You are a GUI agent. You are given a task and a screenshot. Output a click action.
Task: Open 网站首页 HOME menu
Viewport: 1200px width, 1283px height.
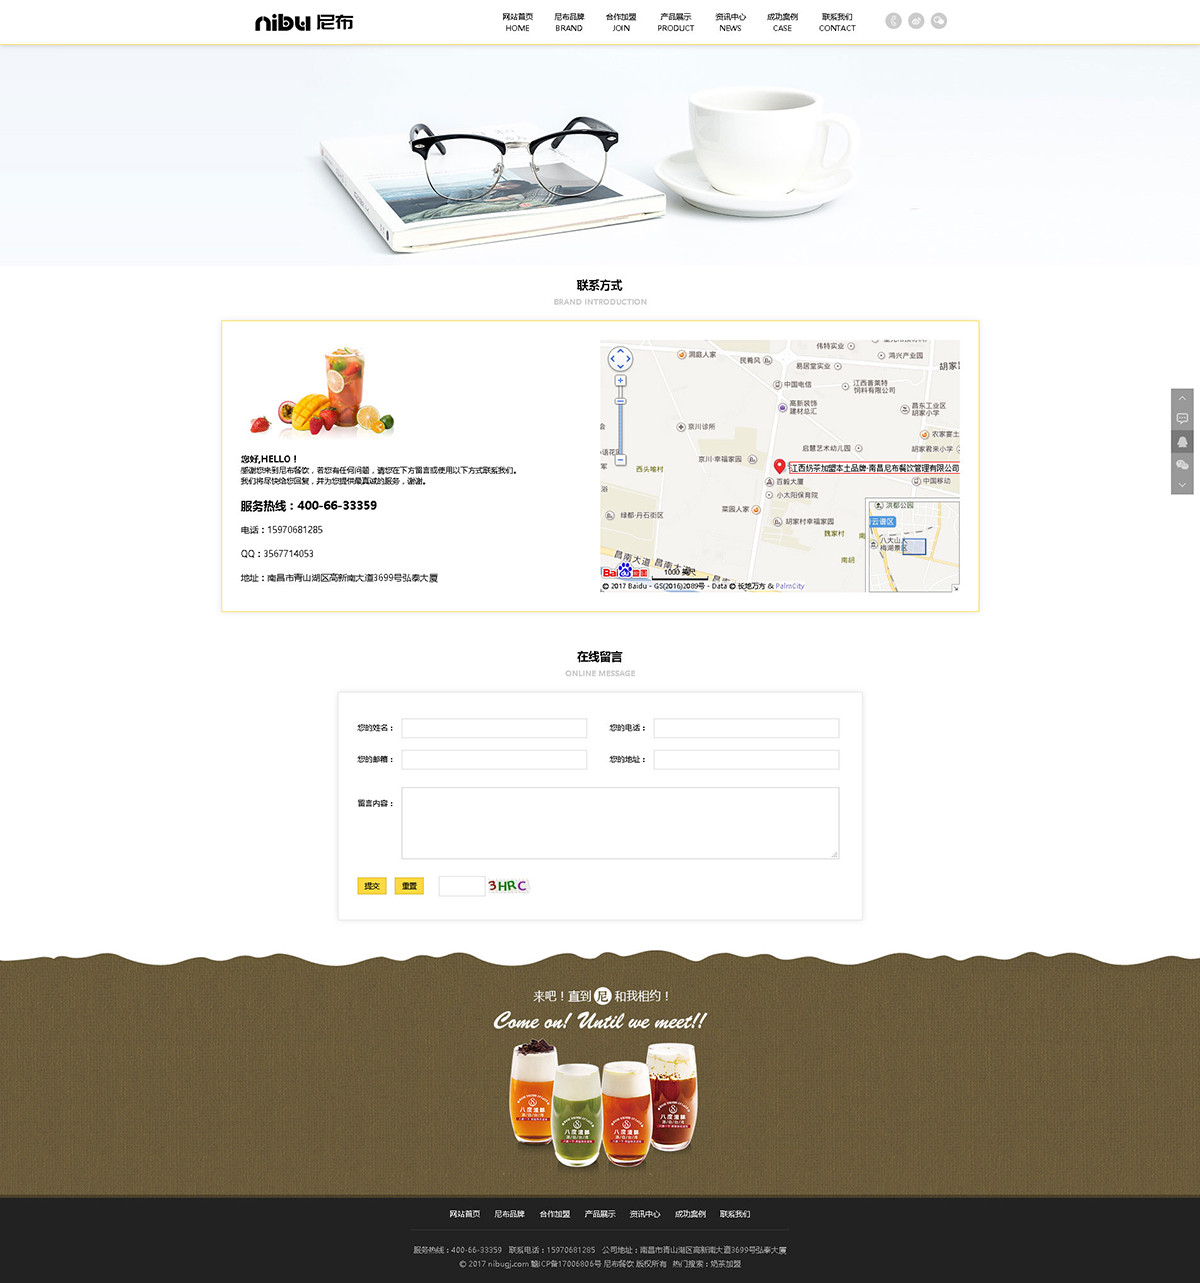click(517, 22)
